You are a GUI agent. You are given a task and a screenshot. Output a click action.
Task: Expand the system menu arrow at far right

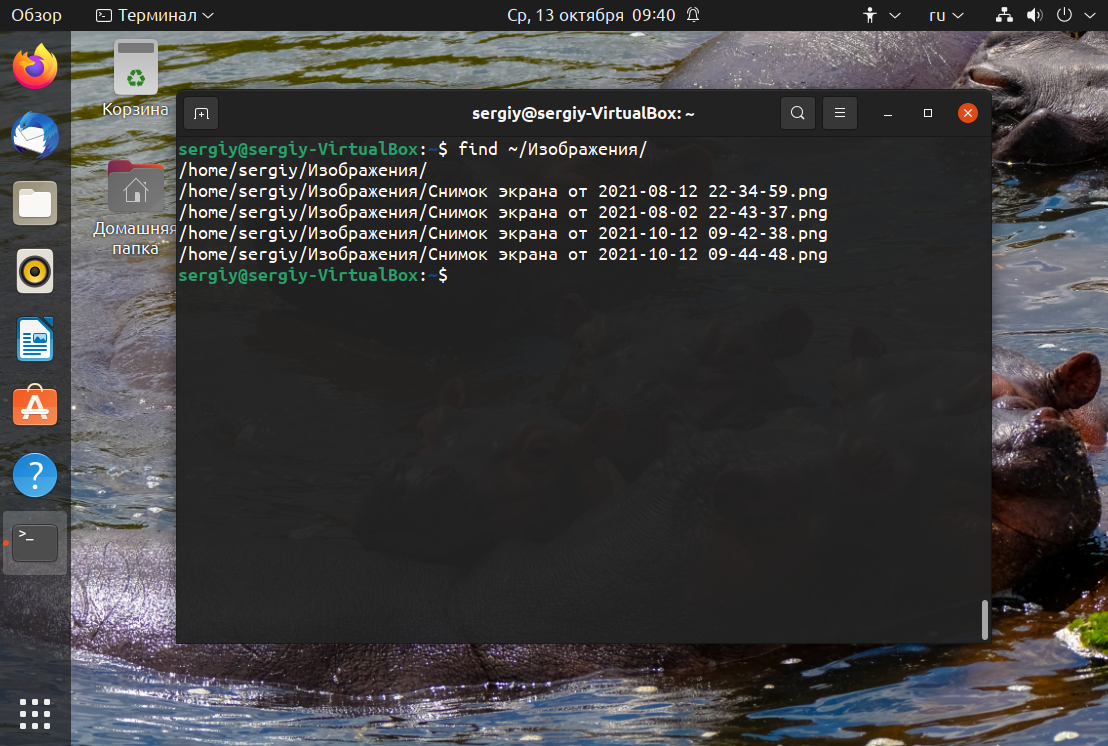coord(1090,15)
